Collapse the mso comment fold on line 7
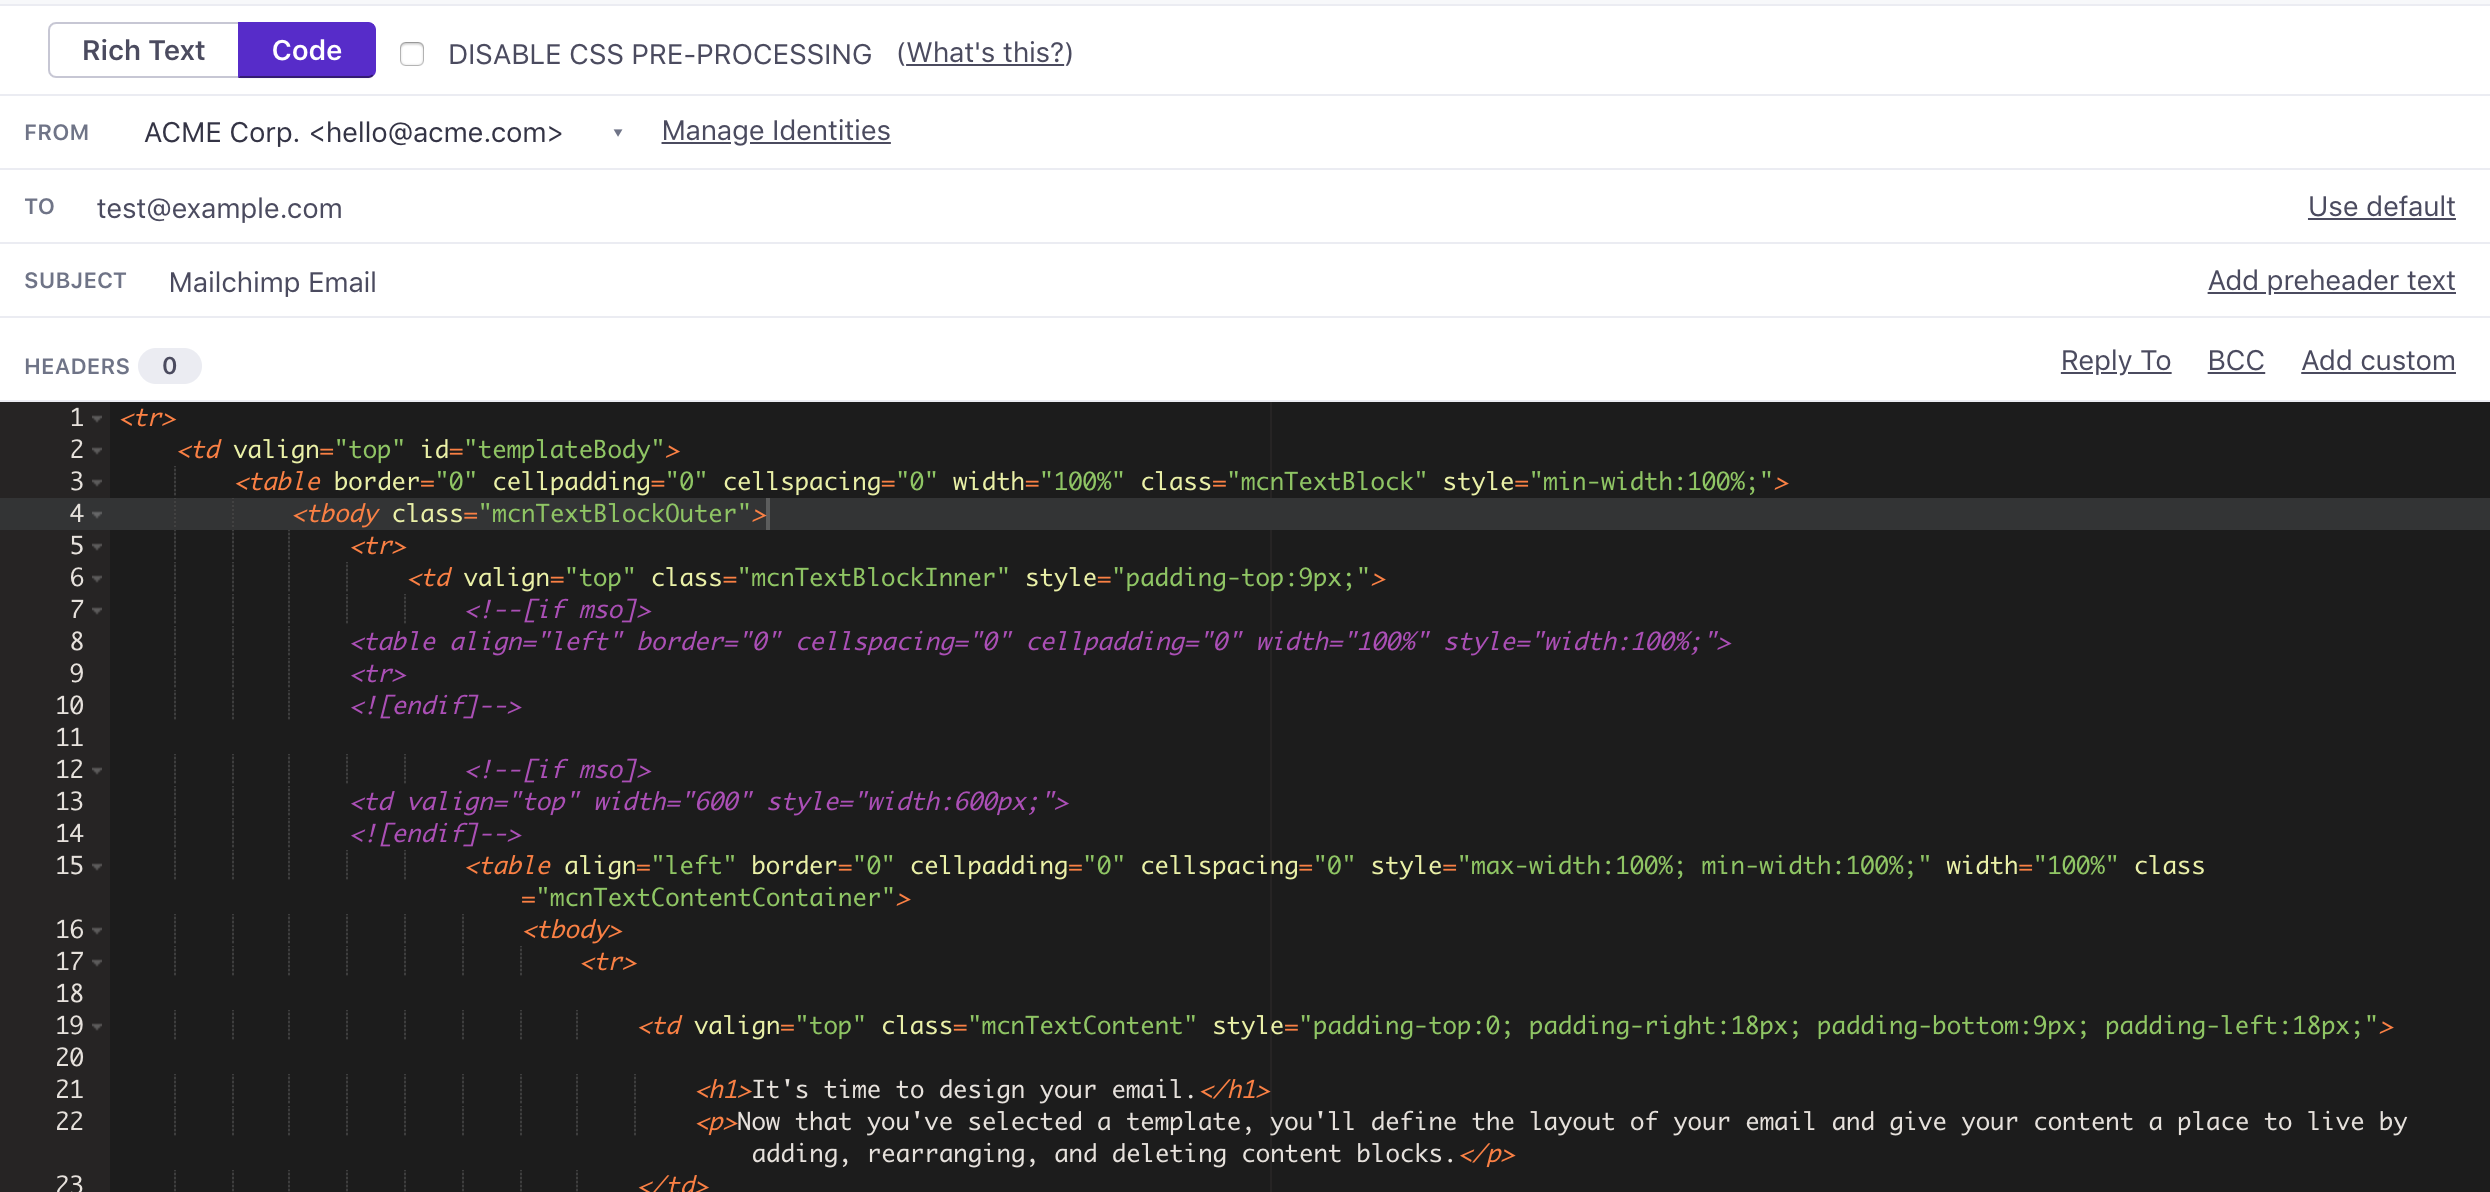Screen dimensions: 2490x1192 pos(97,609)
